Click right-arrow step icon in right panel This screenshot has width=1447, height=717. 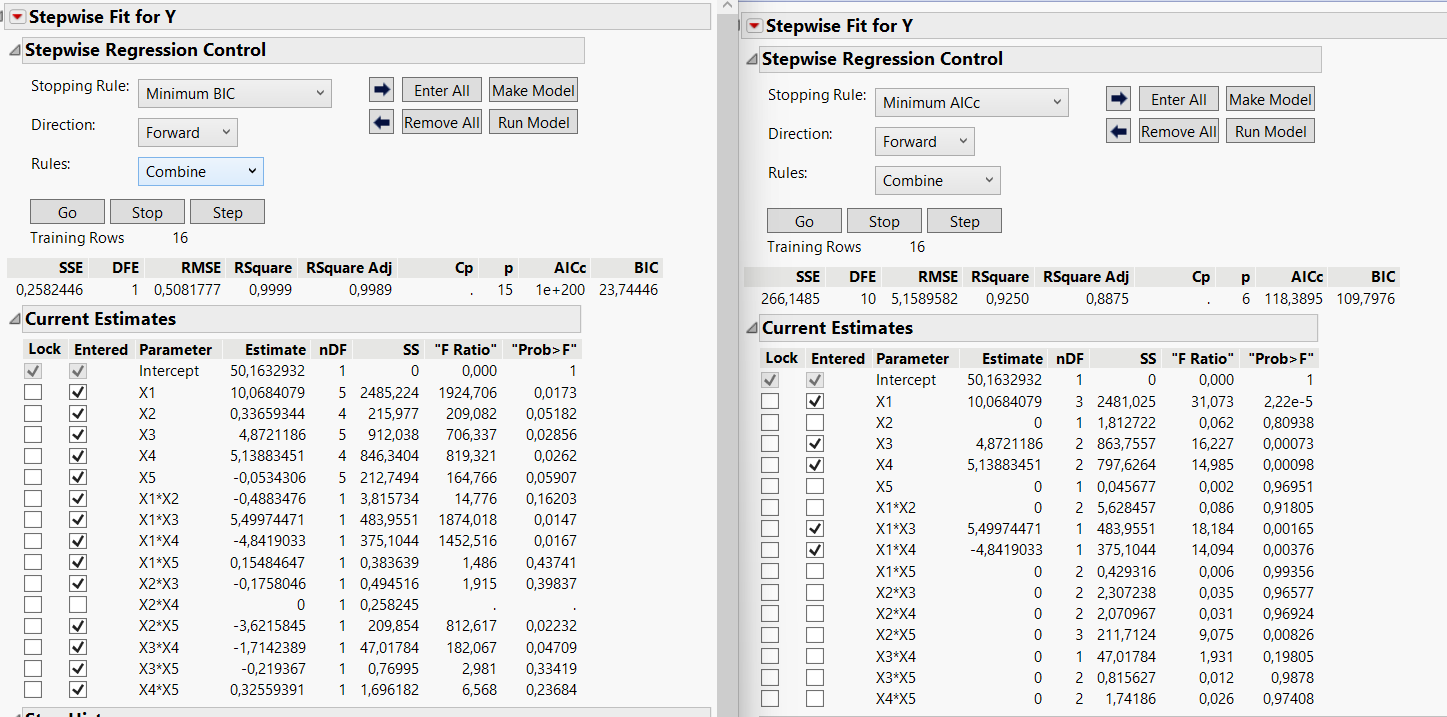(1118, 99)
